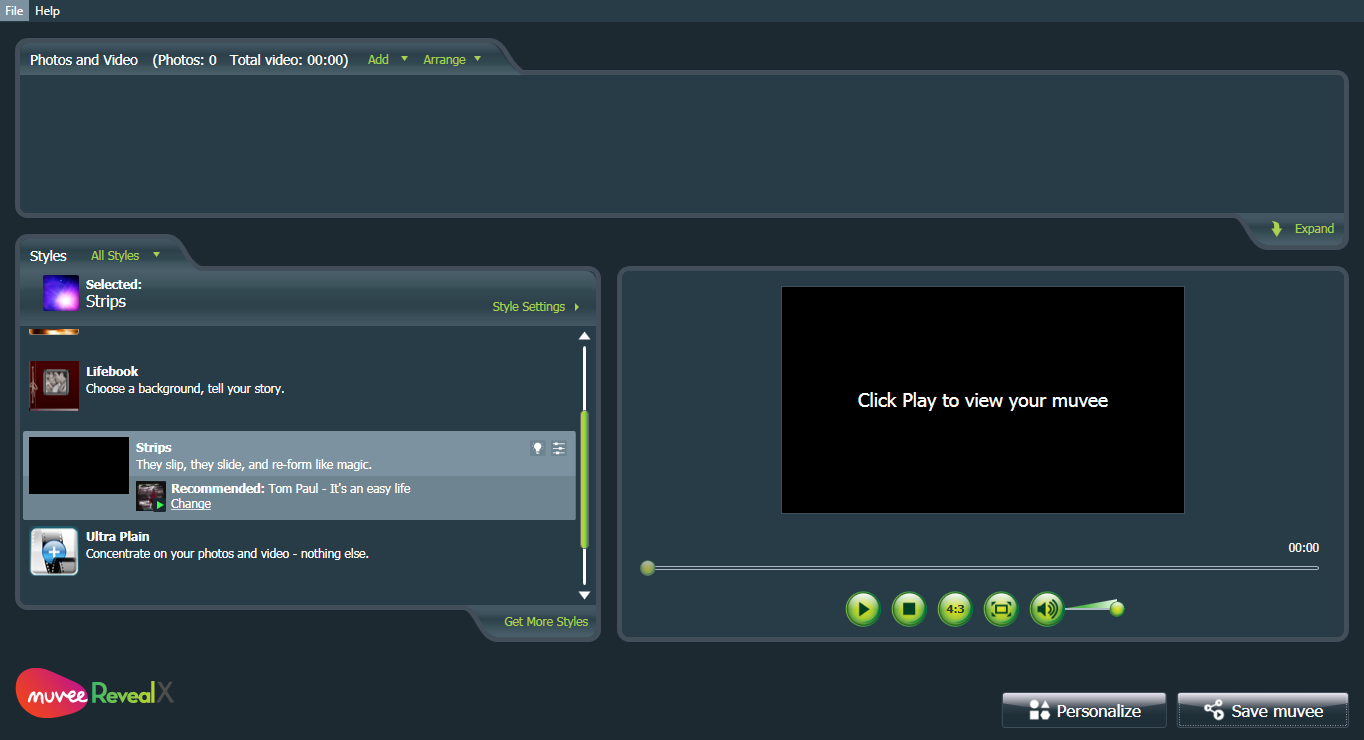
Task: Click the Styles panel tab label
Action: point(48,256)
